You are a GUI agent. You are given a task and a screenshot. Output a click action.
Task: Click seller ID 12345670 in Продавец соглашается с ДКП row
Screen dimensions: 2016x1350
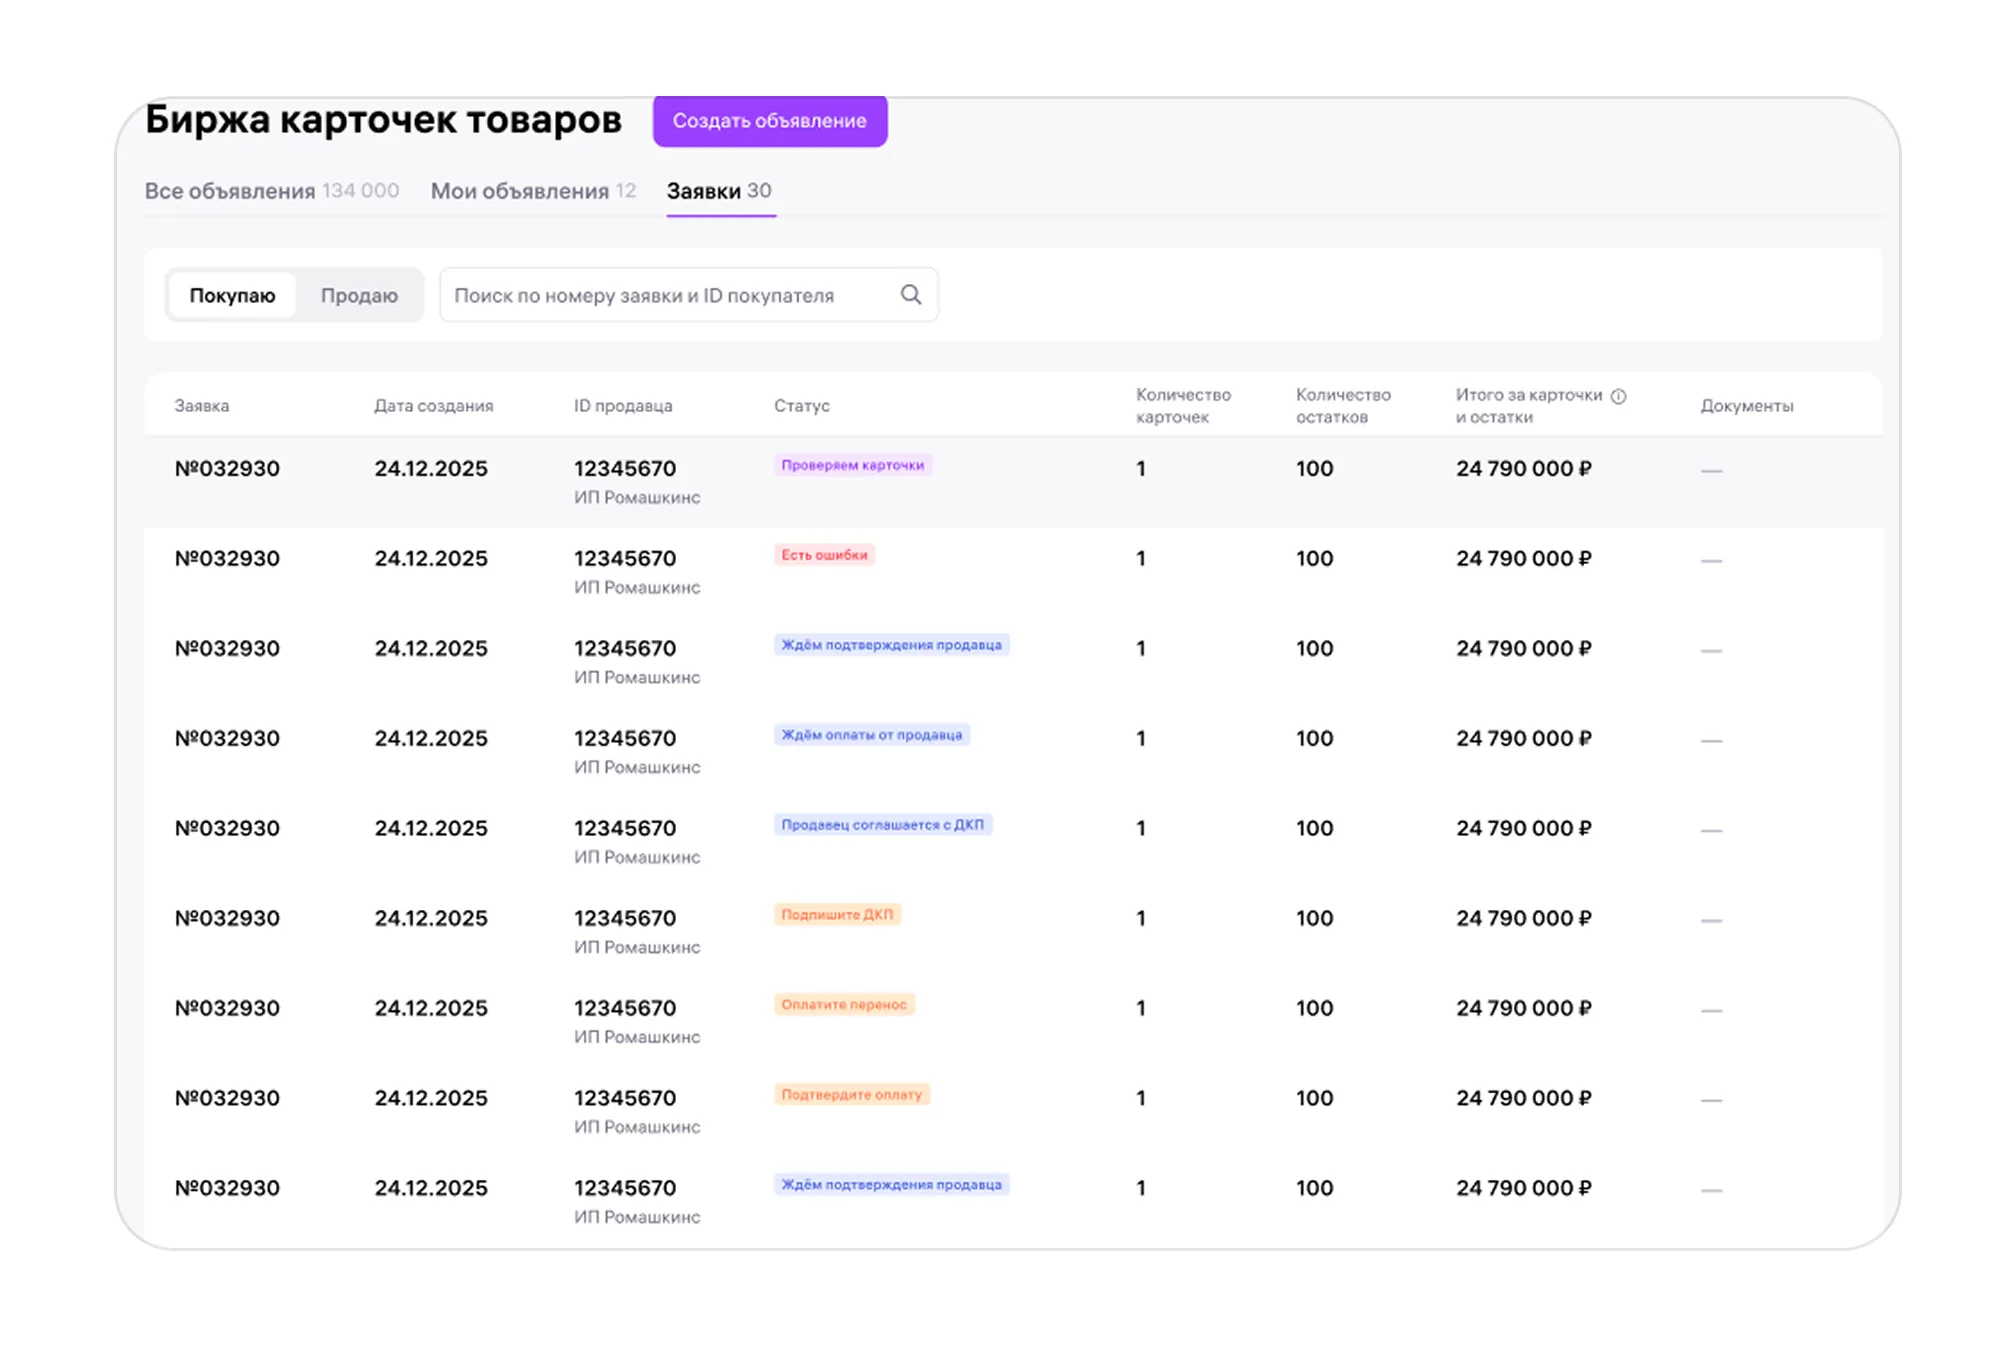625,829
